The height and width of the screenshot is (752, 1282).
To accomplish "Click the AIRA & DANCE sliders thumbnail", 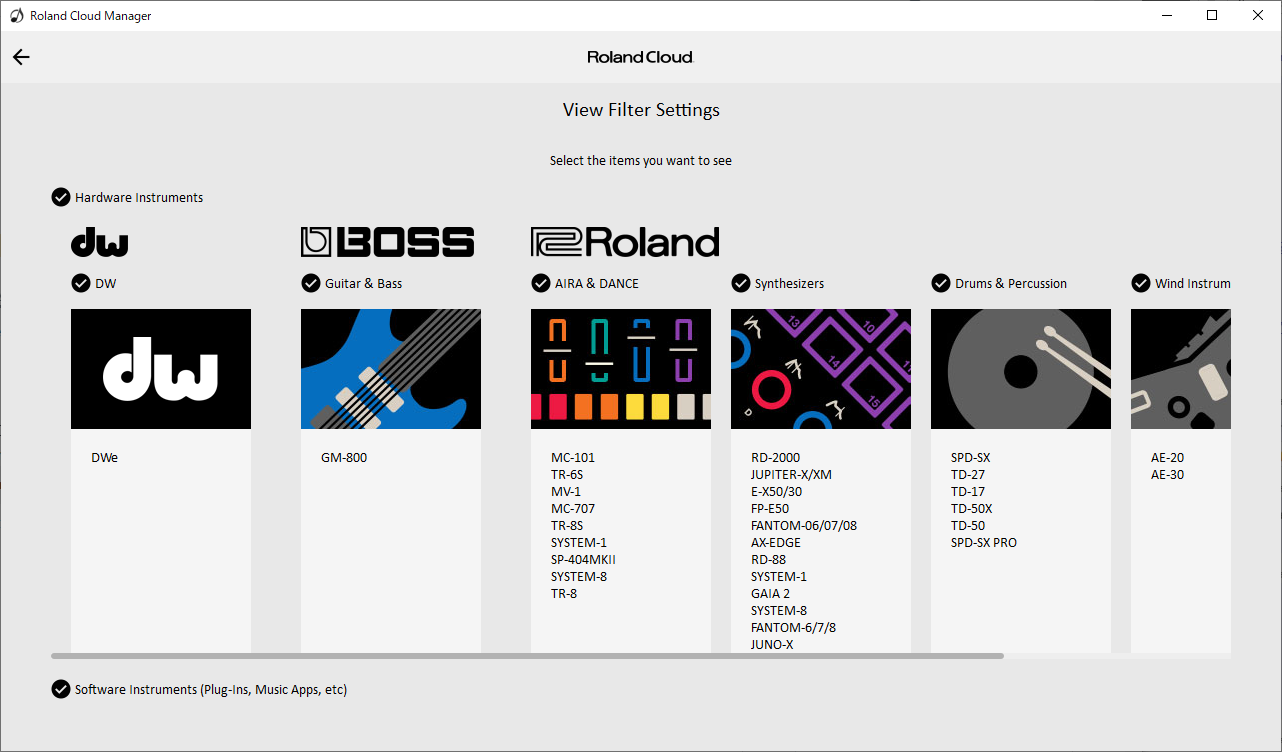I will tap(621, 369).
